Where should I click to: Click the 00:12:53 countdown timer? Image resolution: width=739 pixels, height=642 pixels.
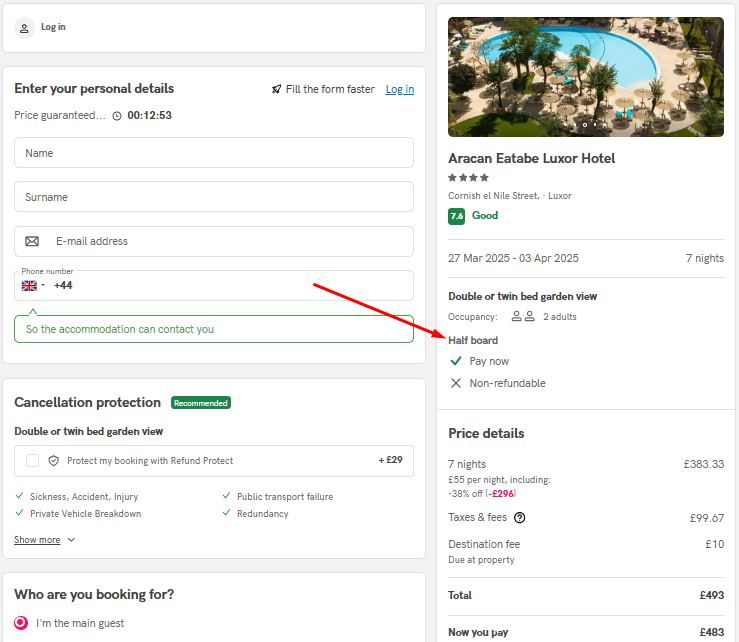click(x=149, y=115)
